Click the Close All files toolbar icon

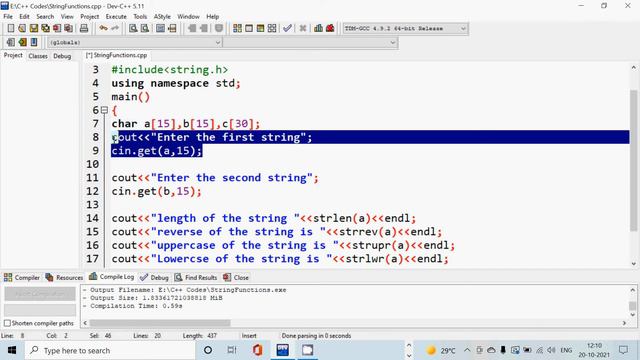[69, 28]
